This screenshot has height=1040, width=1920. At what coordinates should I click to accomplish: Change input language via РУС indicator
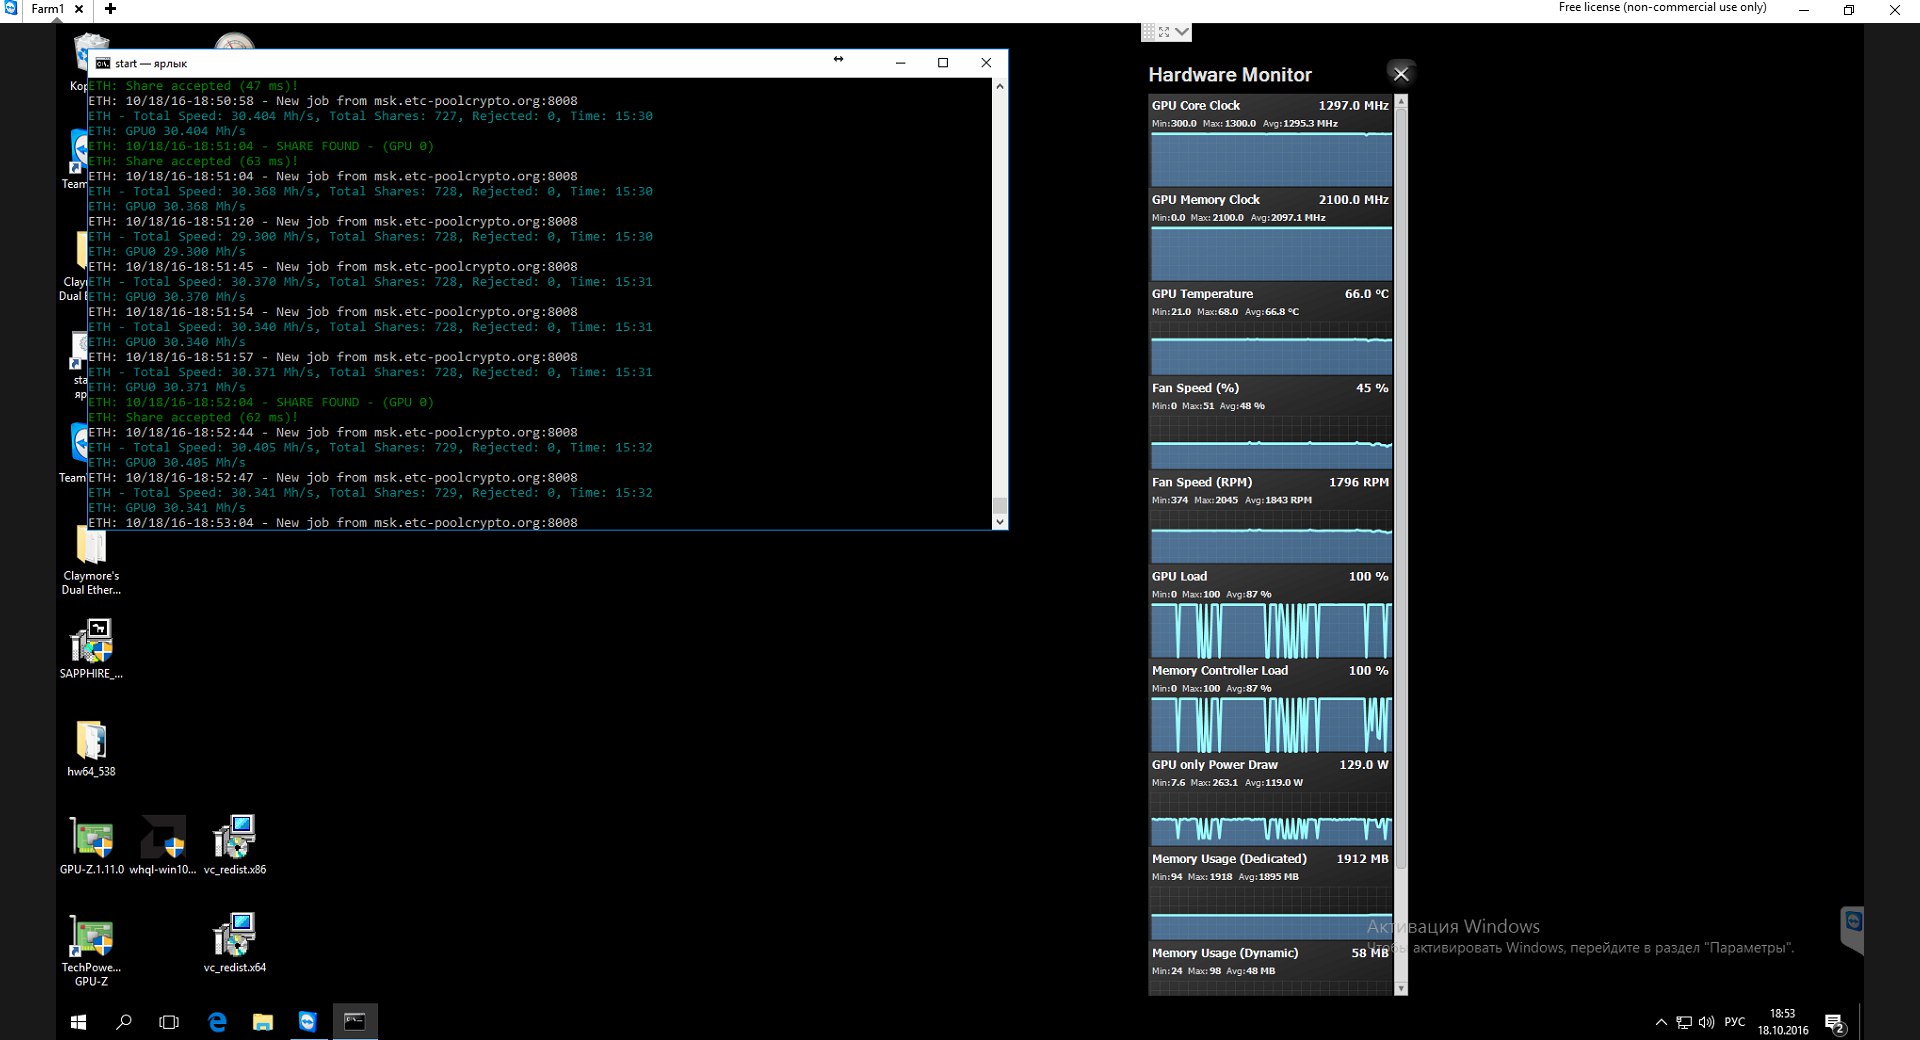coord(1735,1022)
